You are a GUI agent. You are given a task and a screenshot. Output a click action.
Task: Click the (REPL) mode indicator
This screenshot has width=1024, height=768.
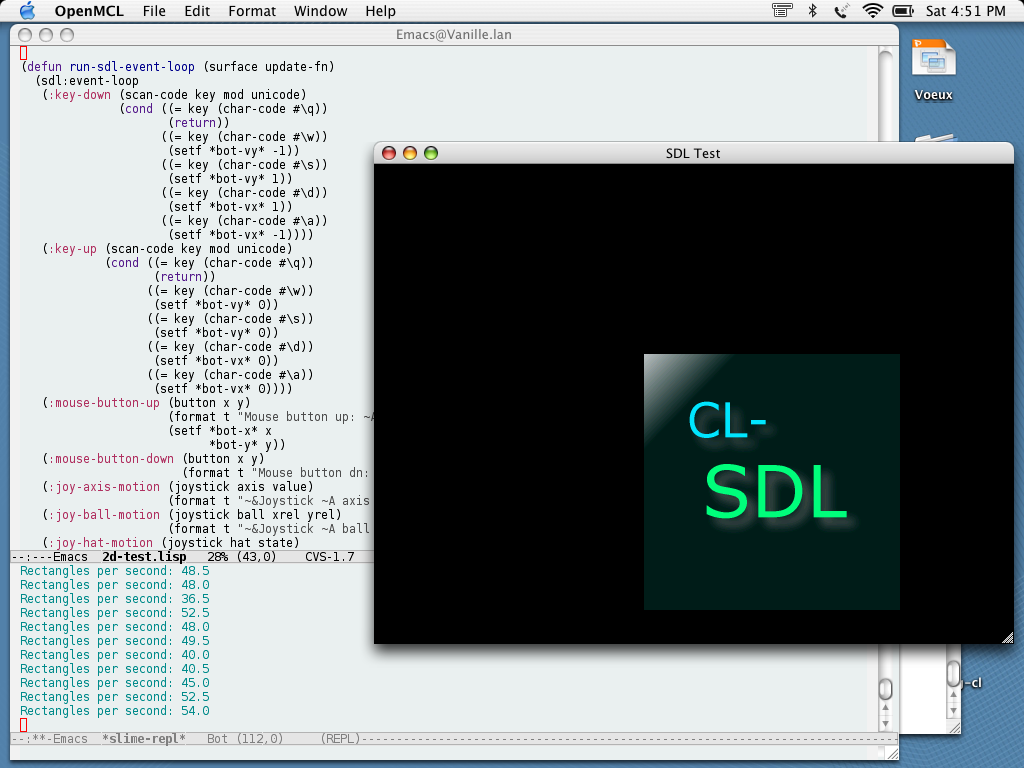pos(340,739)
